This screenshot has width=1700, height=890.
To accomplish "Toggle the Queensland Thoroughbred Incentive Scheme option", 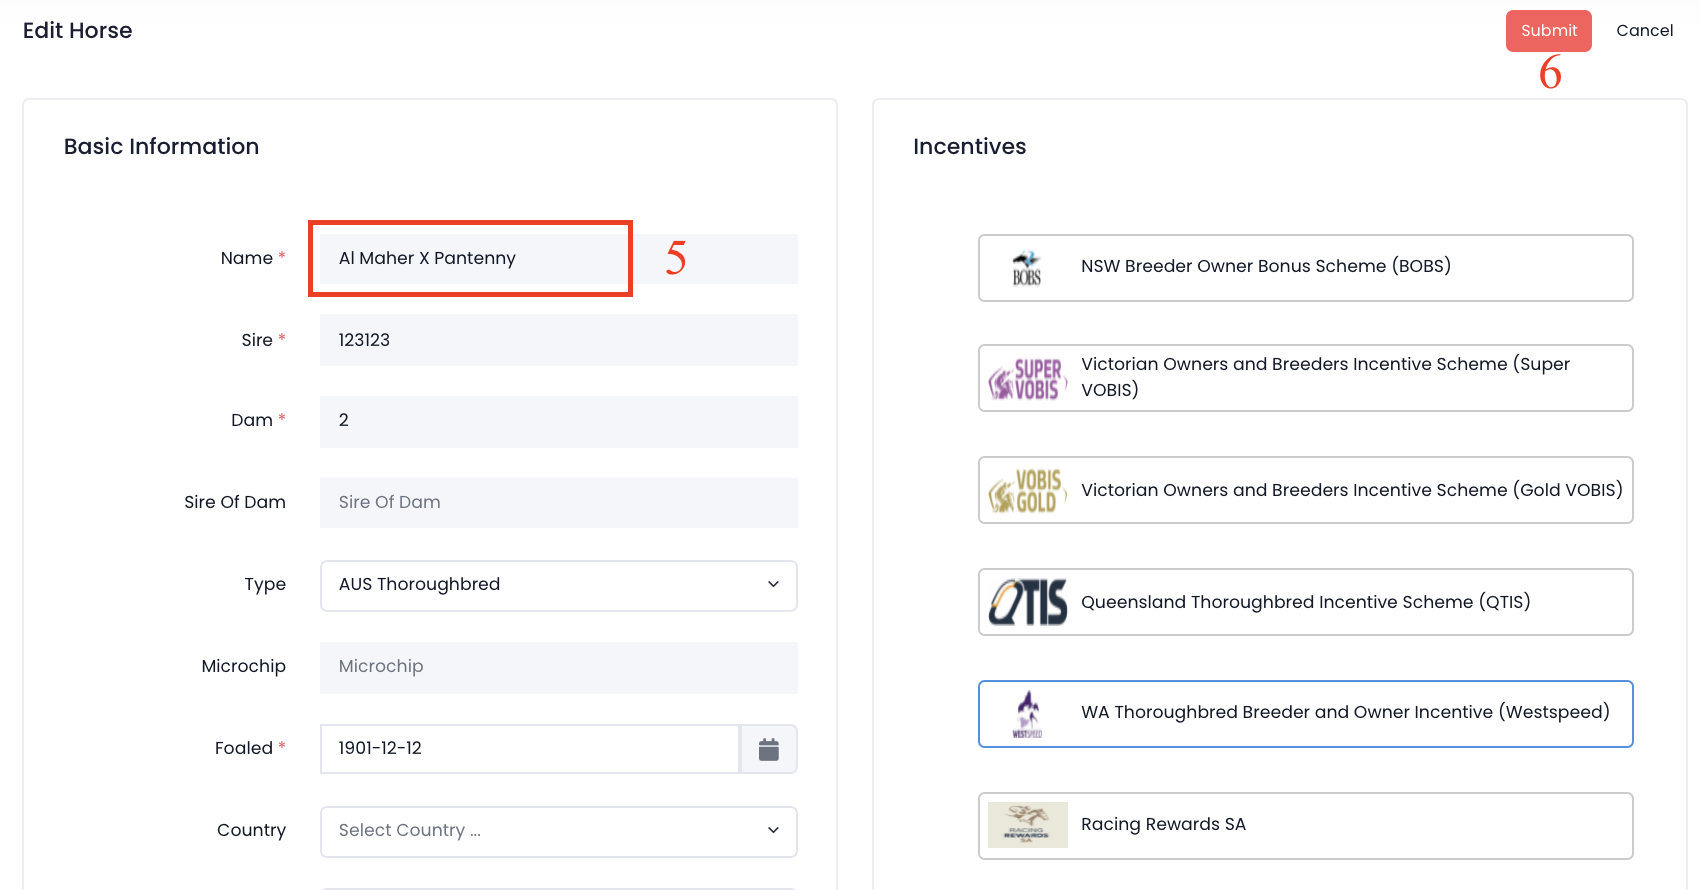I will (x=1305, y=602).
